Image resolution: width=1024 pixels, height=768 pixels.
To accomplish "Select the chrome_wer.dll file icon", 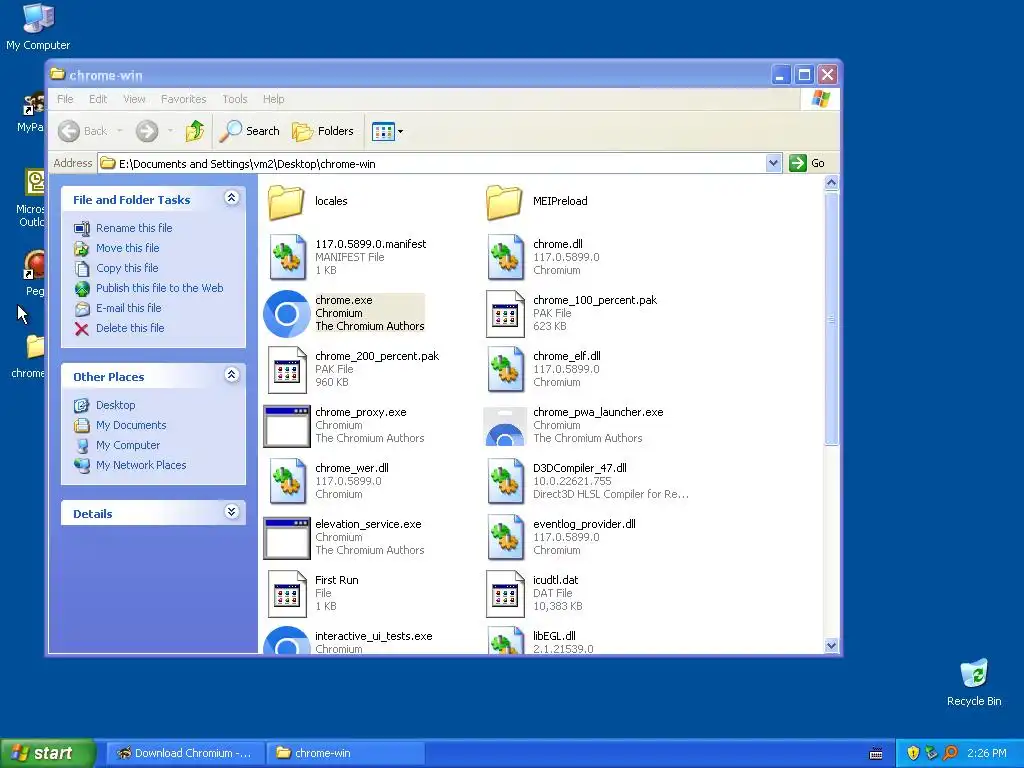I will [287, 481].
